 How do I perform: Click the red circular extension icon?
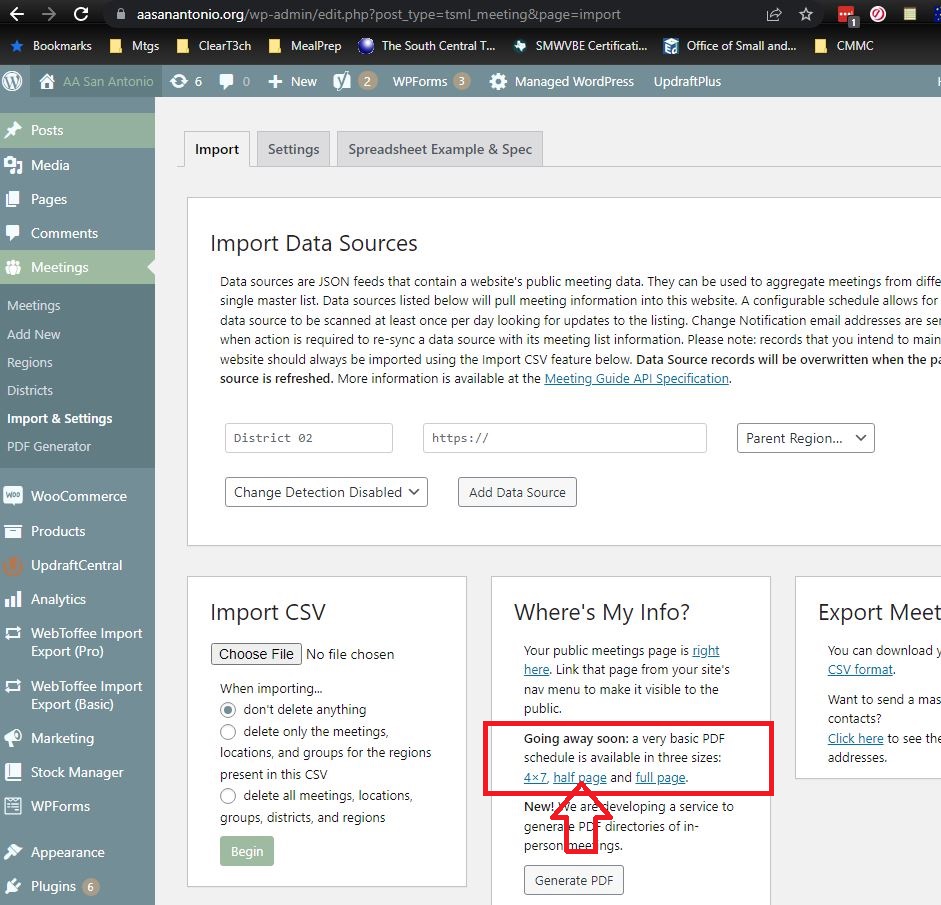click(x=878, y=14)
